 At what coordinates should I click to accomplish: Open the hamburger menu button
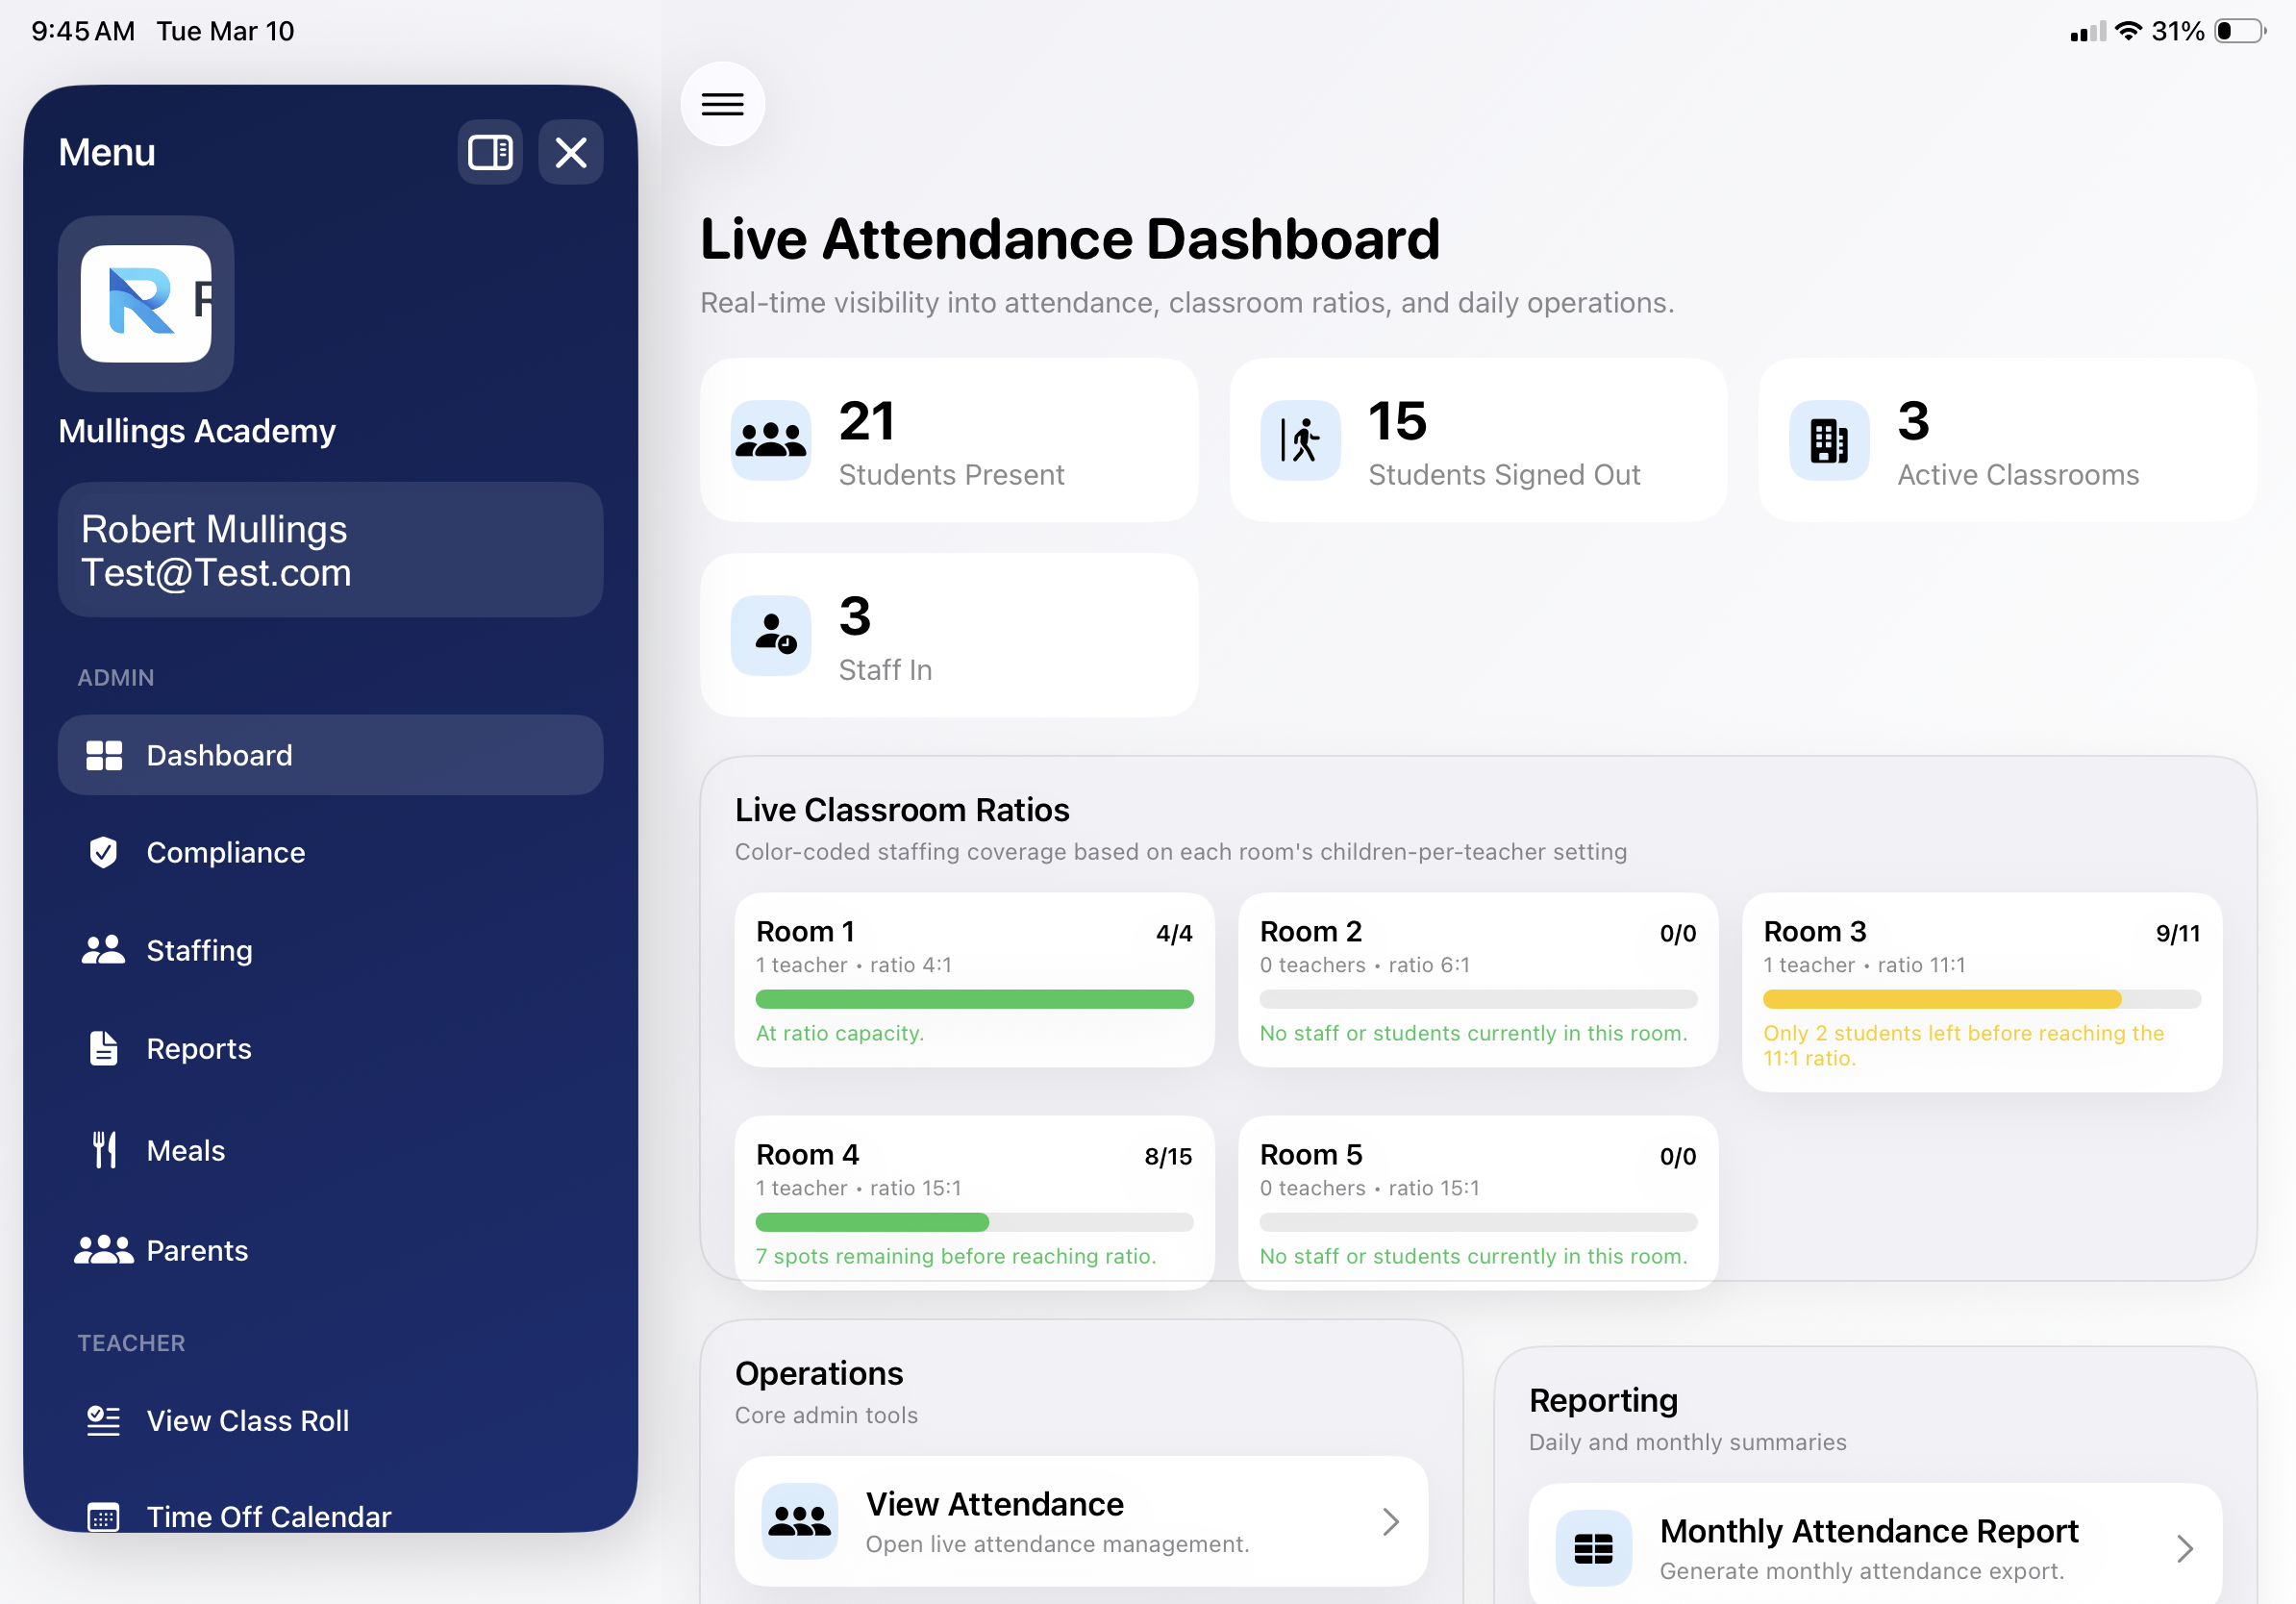coord(722,104)
